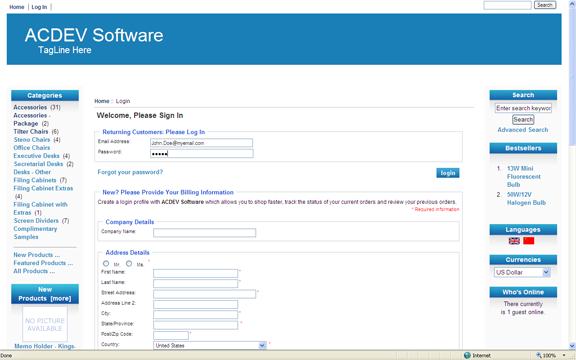576x360 pixels.
Task: Open the Filing Cabinets category
Action: (35, 180)
